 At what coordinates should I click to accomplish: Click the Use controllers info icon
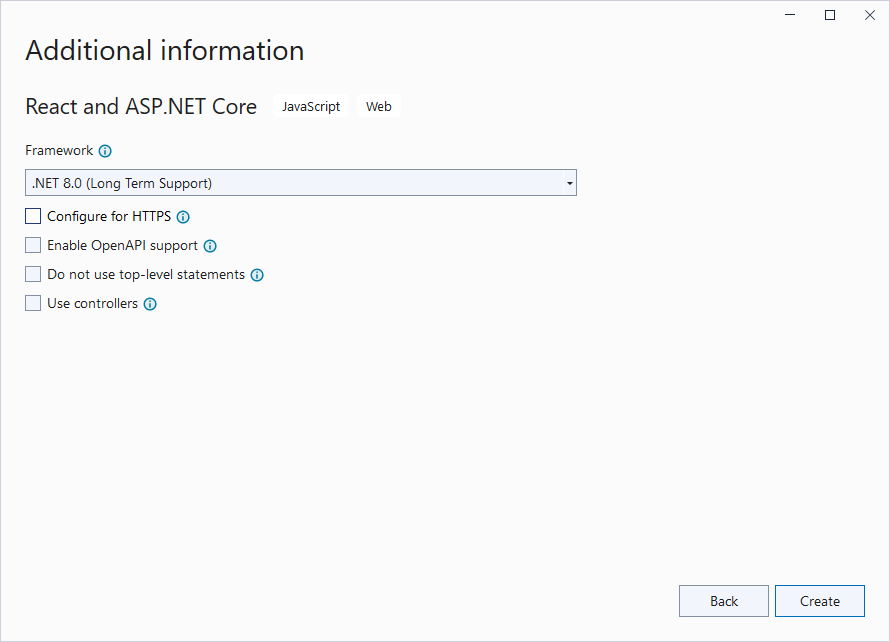coord(150,304)
